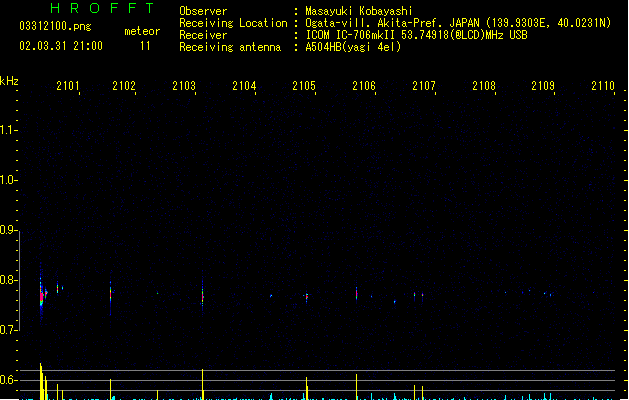Click the 2106 time marker
The height and width of the screenshot is (400, 629).
pos(364,86)
